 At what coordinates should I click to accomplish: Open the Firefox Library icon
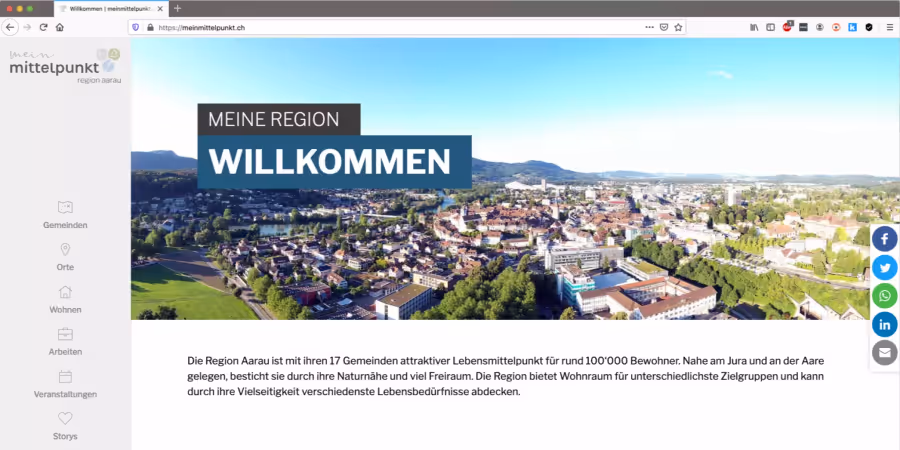tap(754, 27)
